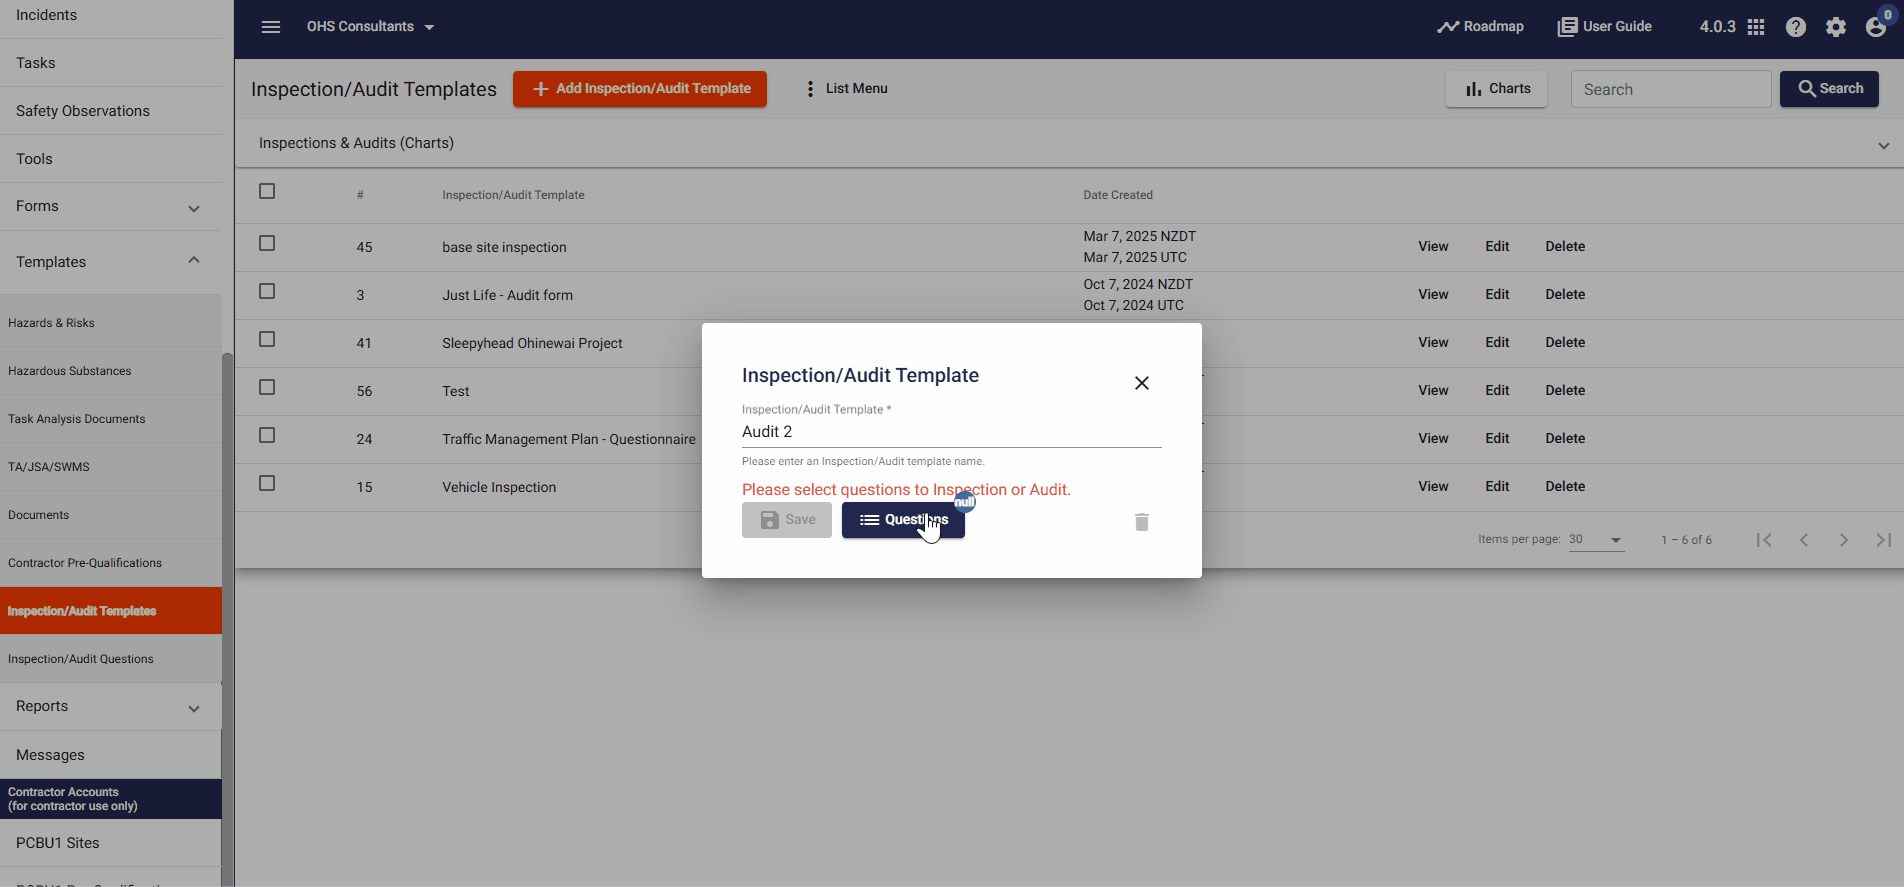Go to the previous page
The height and width of the screenshot is (887, 1904).
[1804, 540]
